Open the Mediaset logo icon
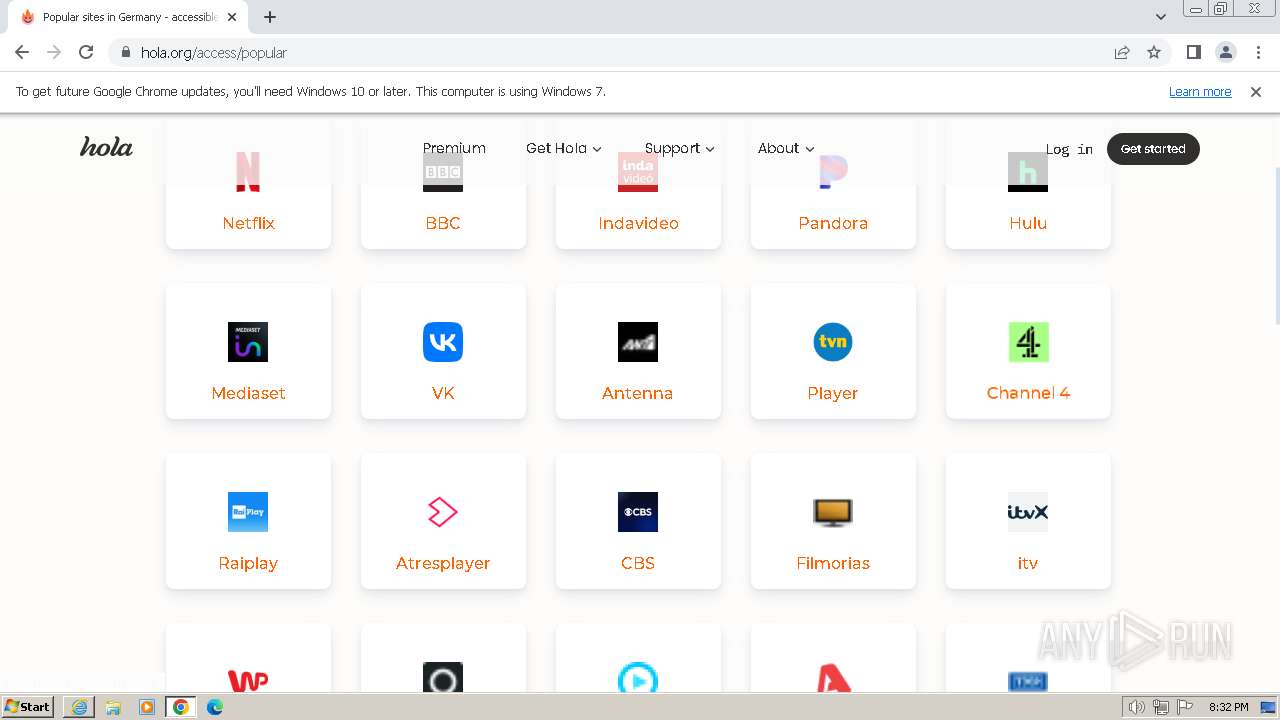The image size is (1280, 720). tap(248, 342)
